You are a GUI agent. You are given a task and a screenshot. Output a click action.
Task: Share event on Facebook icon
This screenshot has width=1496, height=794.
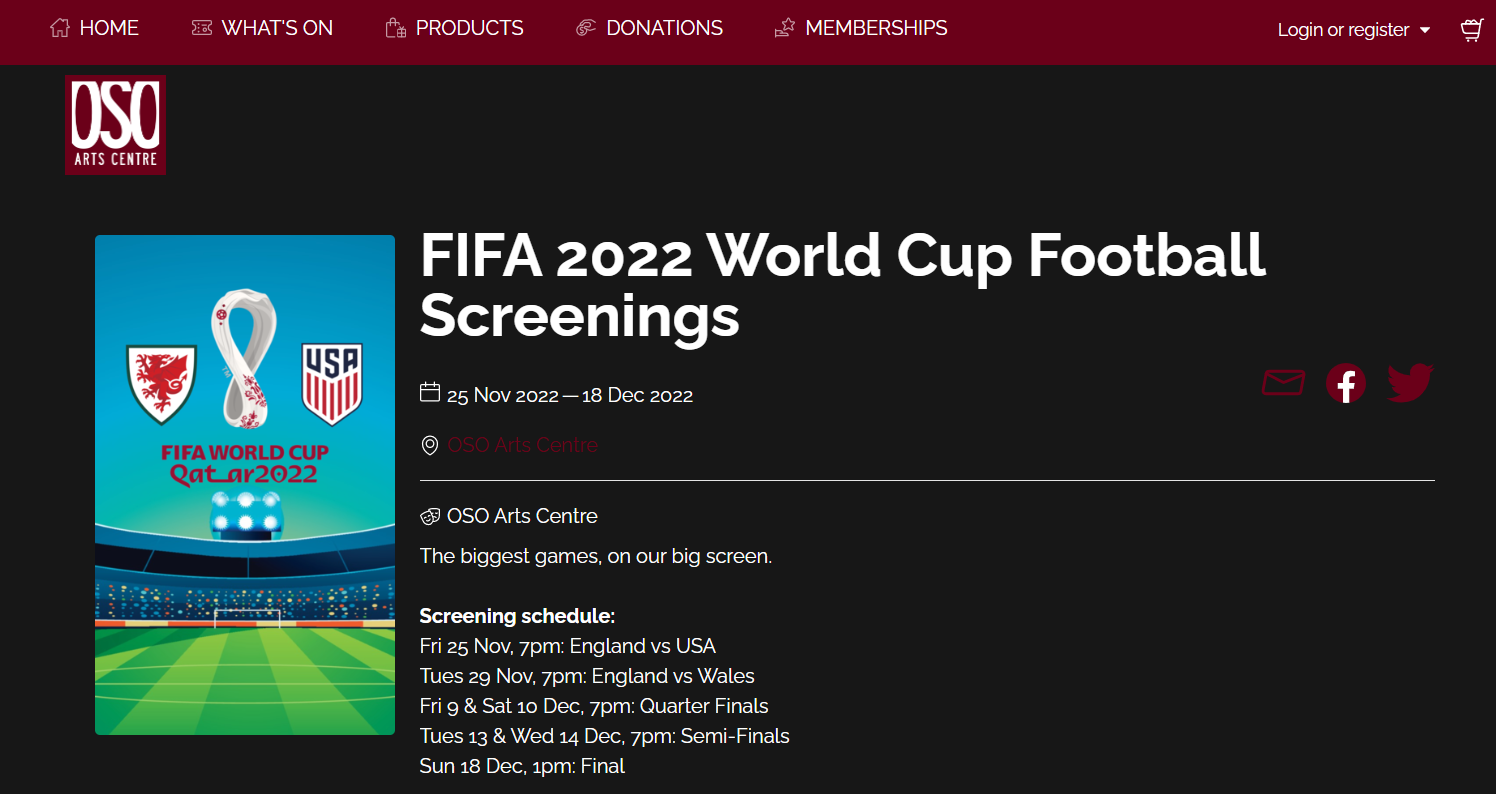click(x=1346, y=384)
